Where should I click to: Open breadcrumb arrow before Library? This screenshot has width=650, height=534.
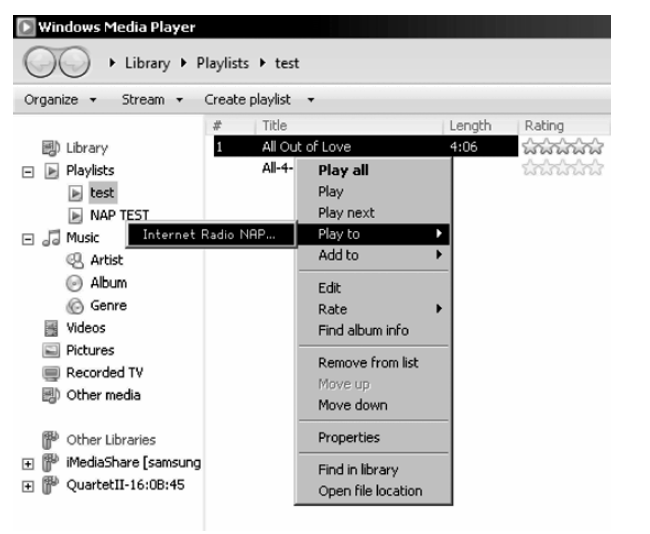[x=112, y=63]
